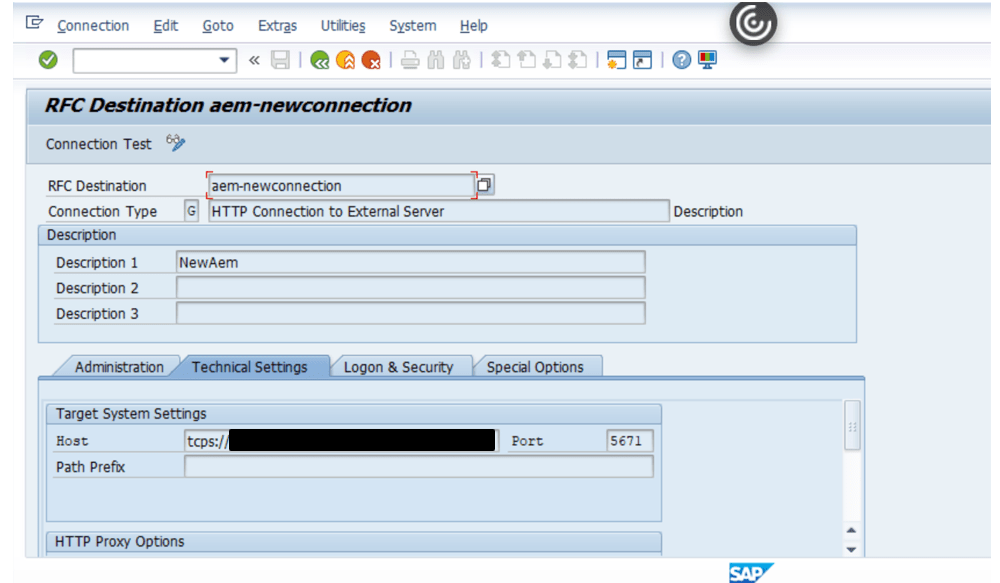Click the Path Prefix input field
Viewport: 1000px width, 583px height.
coord(418,466)
